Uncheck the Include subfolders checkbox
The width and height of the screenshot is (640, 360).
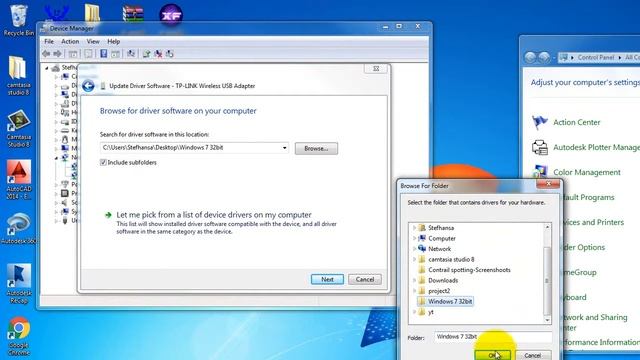pyautogui.click(x=103, y=162)
